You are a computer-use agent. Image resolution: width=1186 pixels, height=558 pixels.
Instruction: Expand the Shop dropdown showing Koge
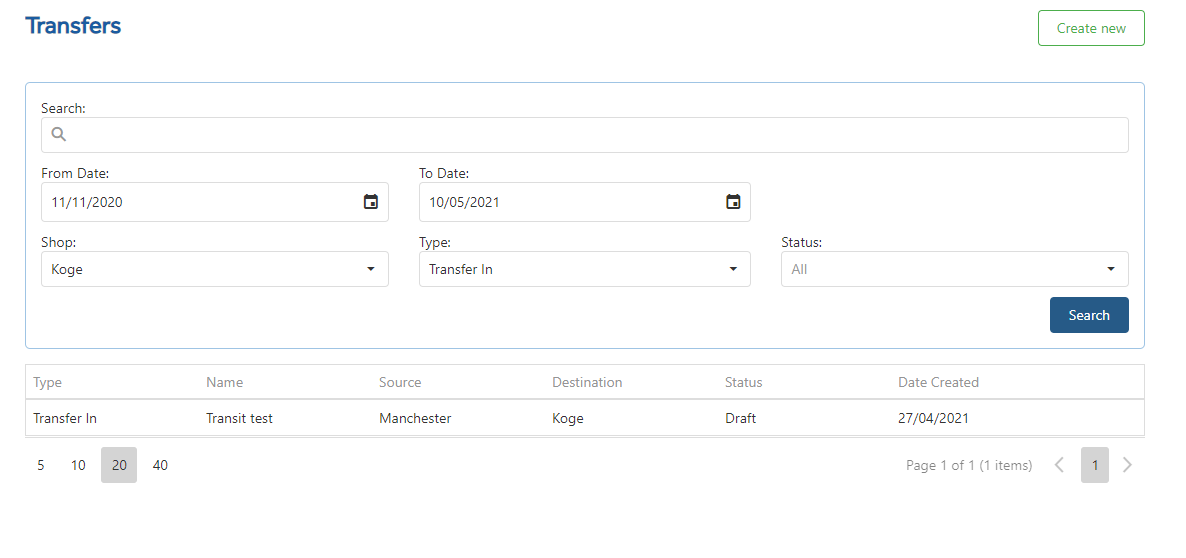tap(215, 269)
